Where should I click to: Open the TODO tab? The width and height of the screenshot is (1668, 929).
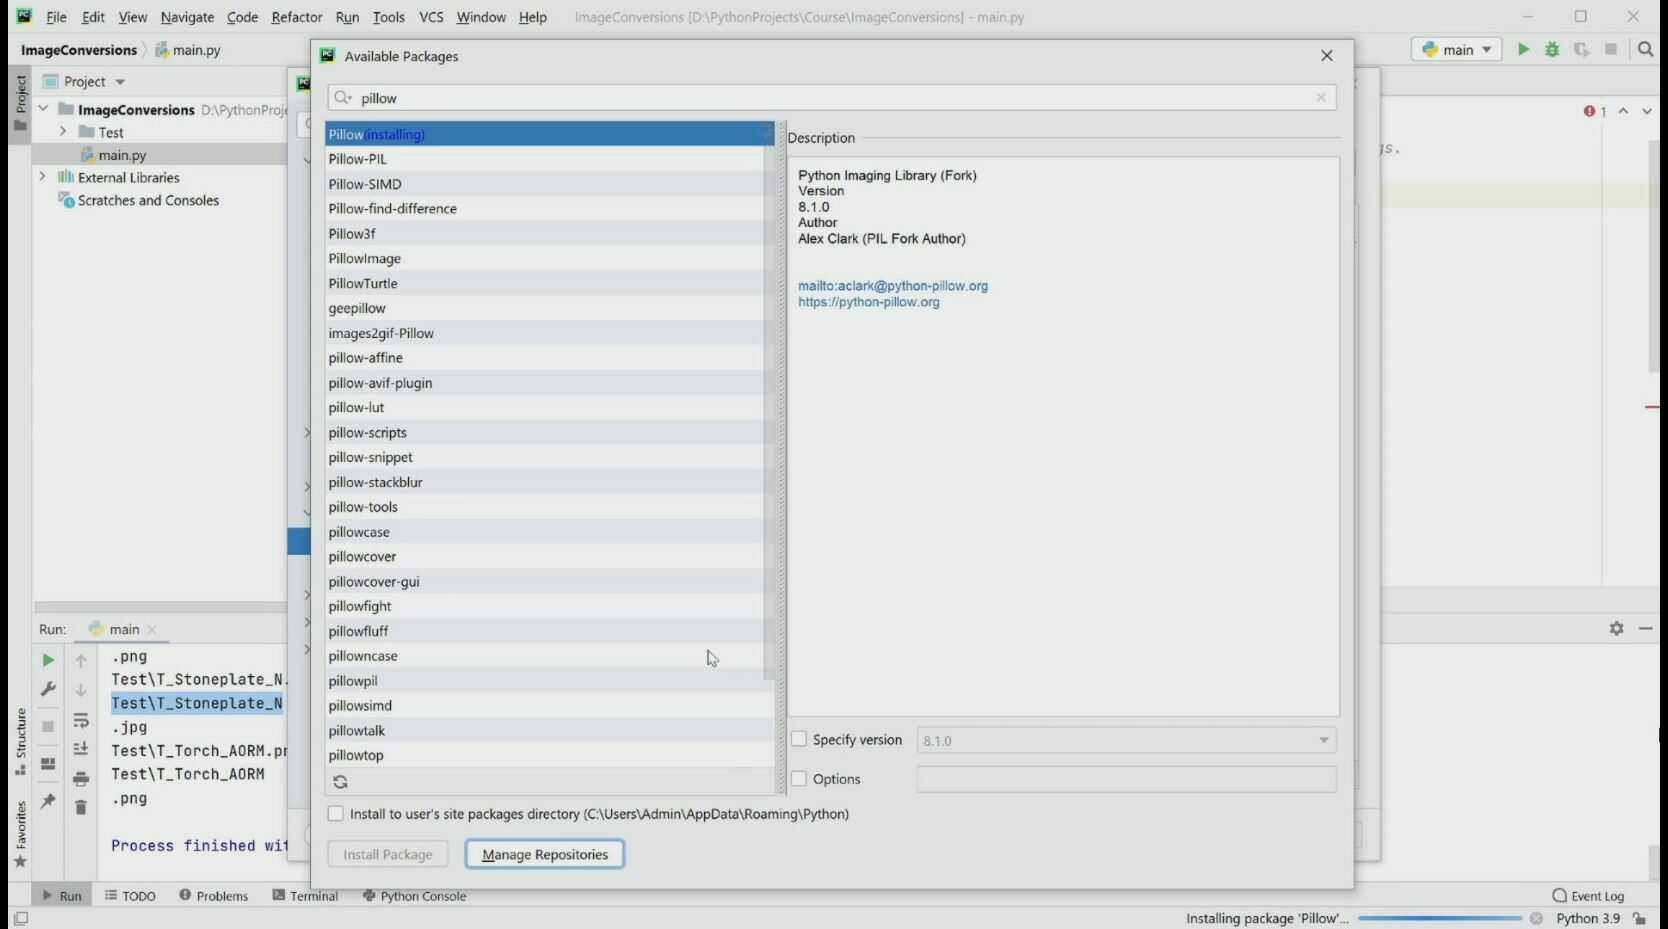131,896
